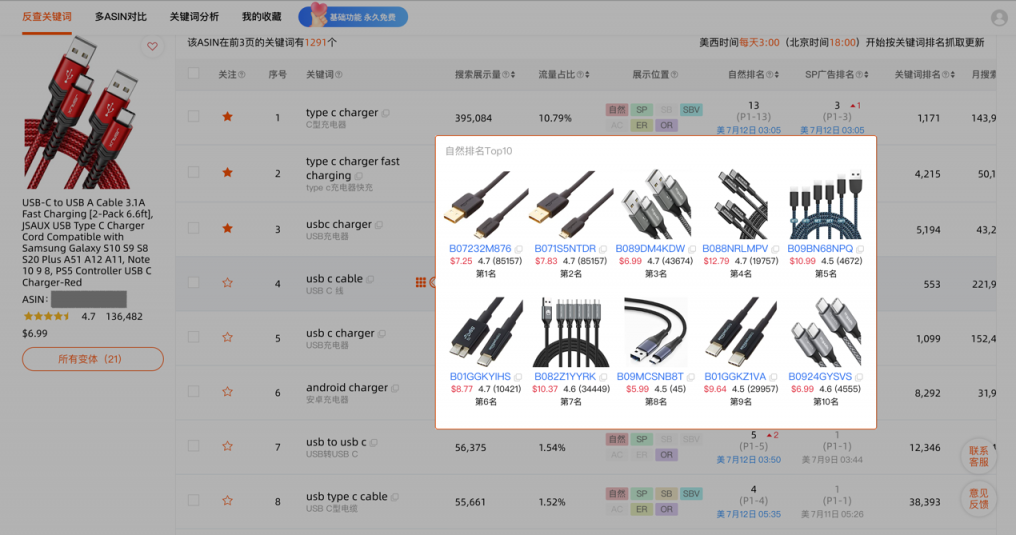Viewport: 1016px width, 535px height.
Task: Click the heart favorite icon on product image
Action: pyautogui.click(x=152, y=46)
